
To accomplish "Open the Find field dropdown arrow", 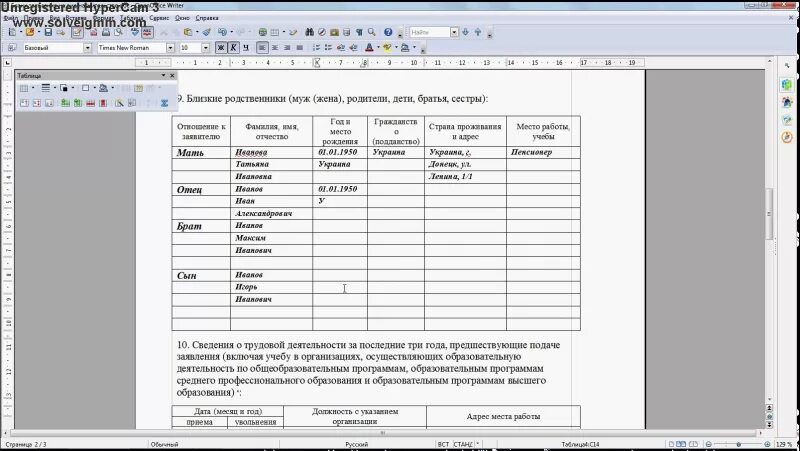I will [x=454, y=32].
